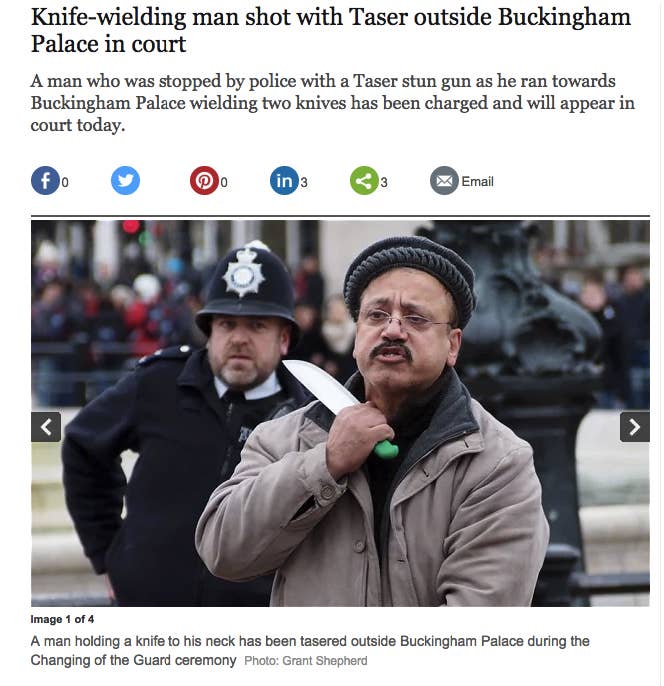Show the previous gallery image
Screen dimensions: 664x686
click(46, 427)
